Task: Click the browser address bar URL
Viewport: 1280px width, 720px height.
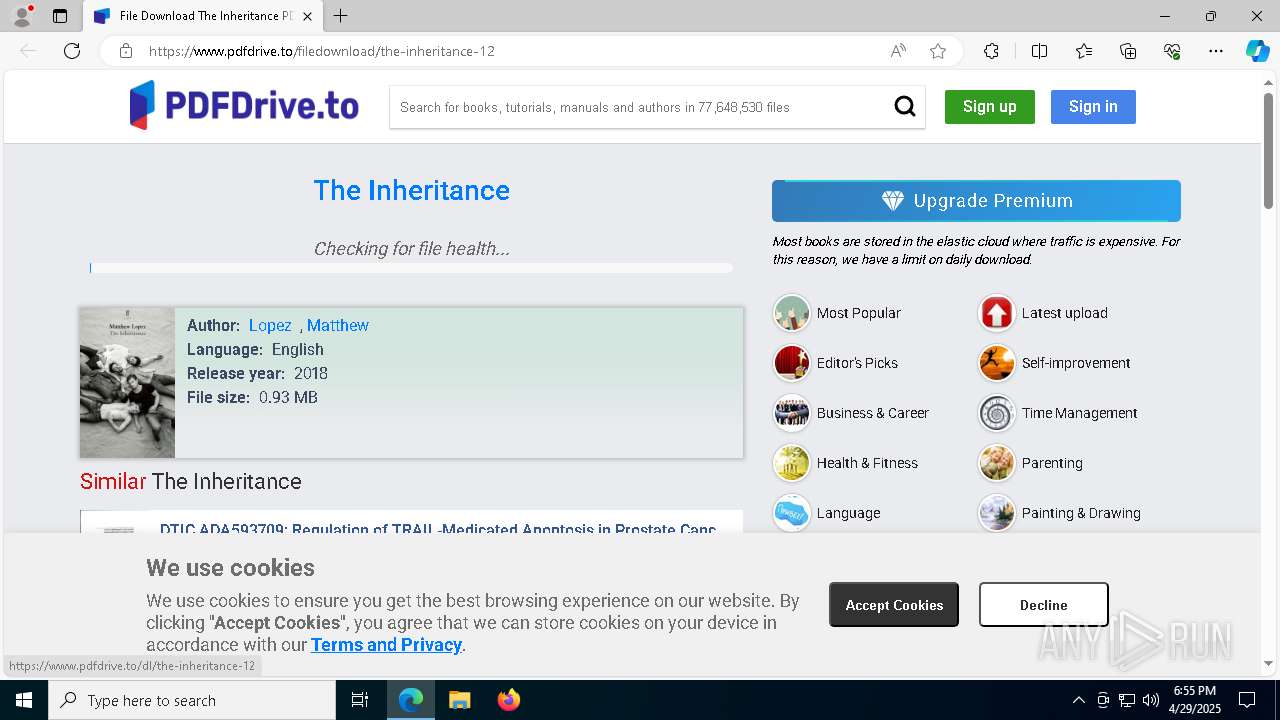Action: (322, 51)
